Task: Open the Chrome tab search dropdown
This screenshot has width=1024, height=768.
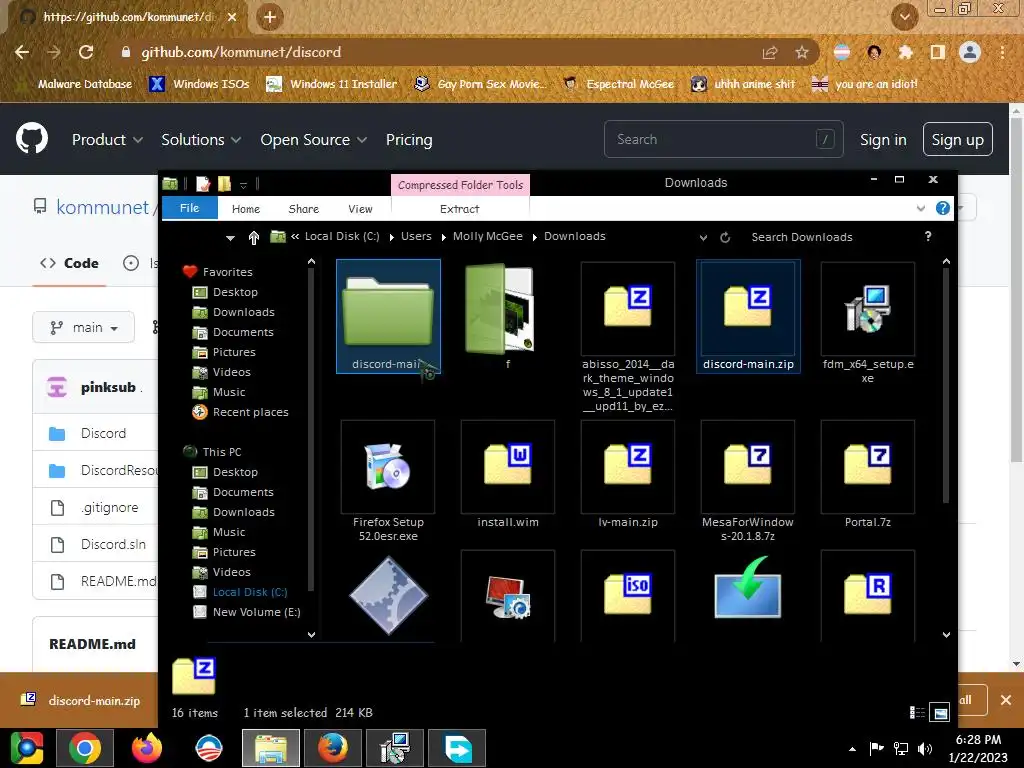Action: (904, 17)
